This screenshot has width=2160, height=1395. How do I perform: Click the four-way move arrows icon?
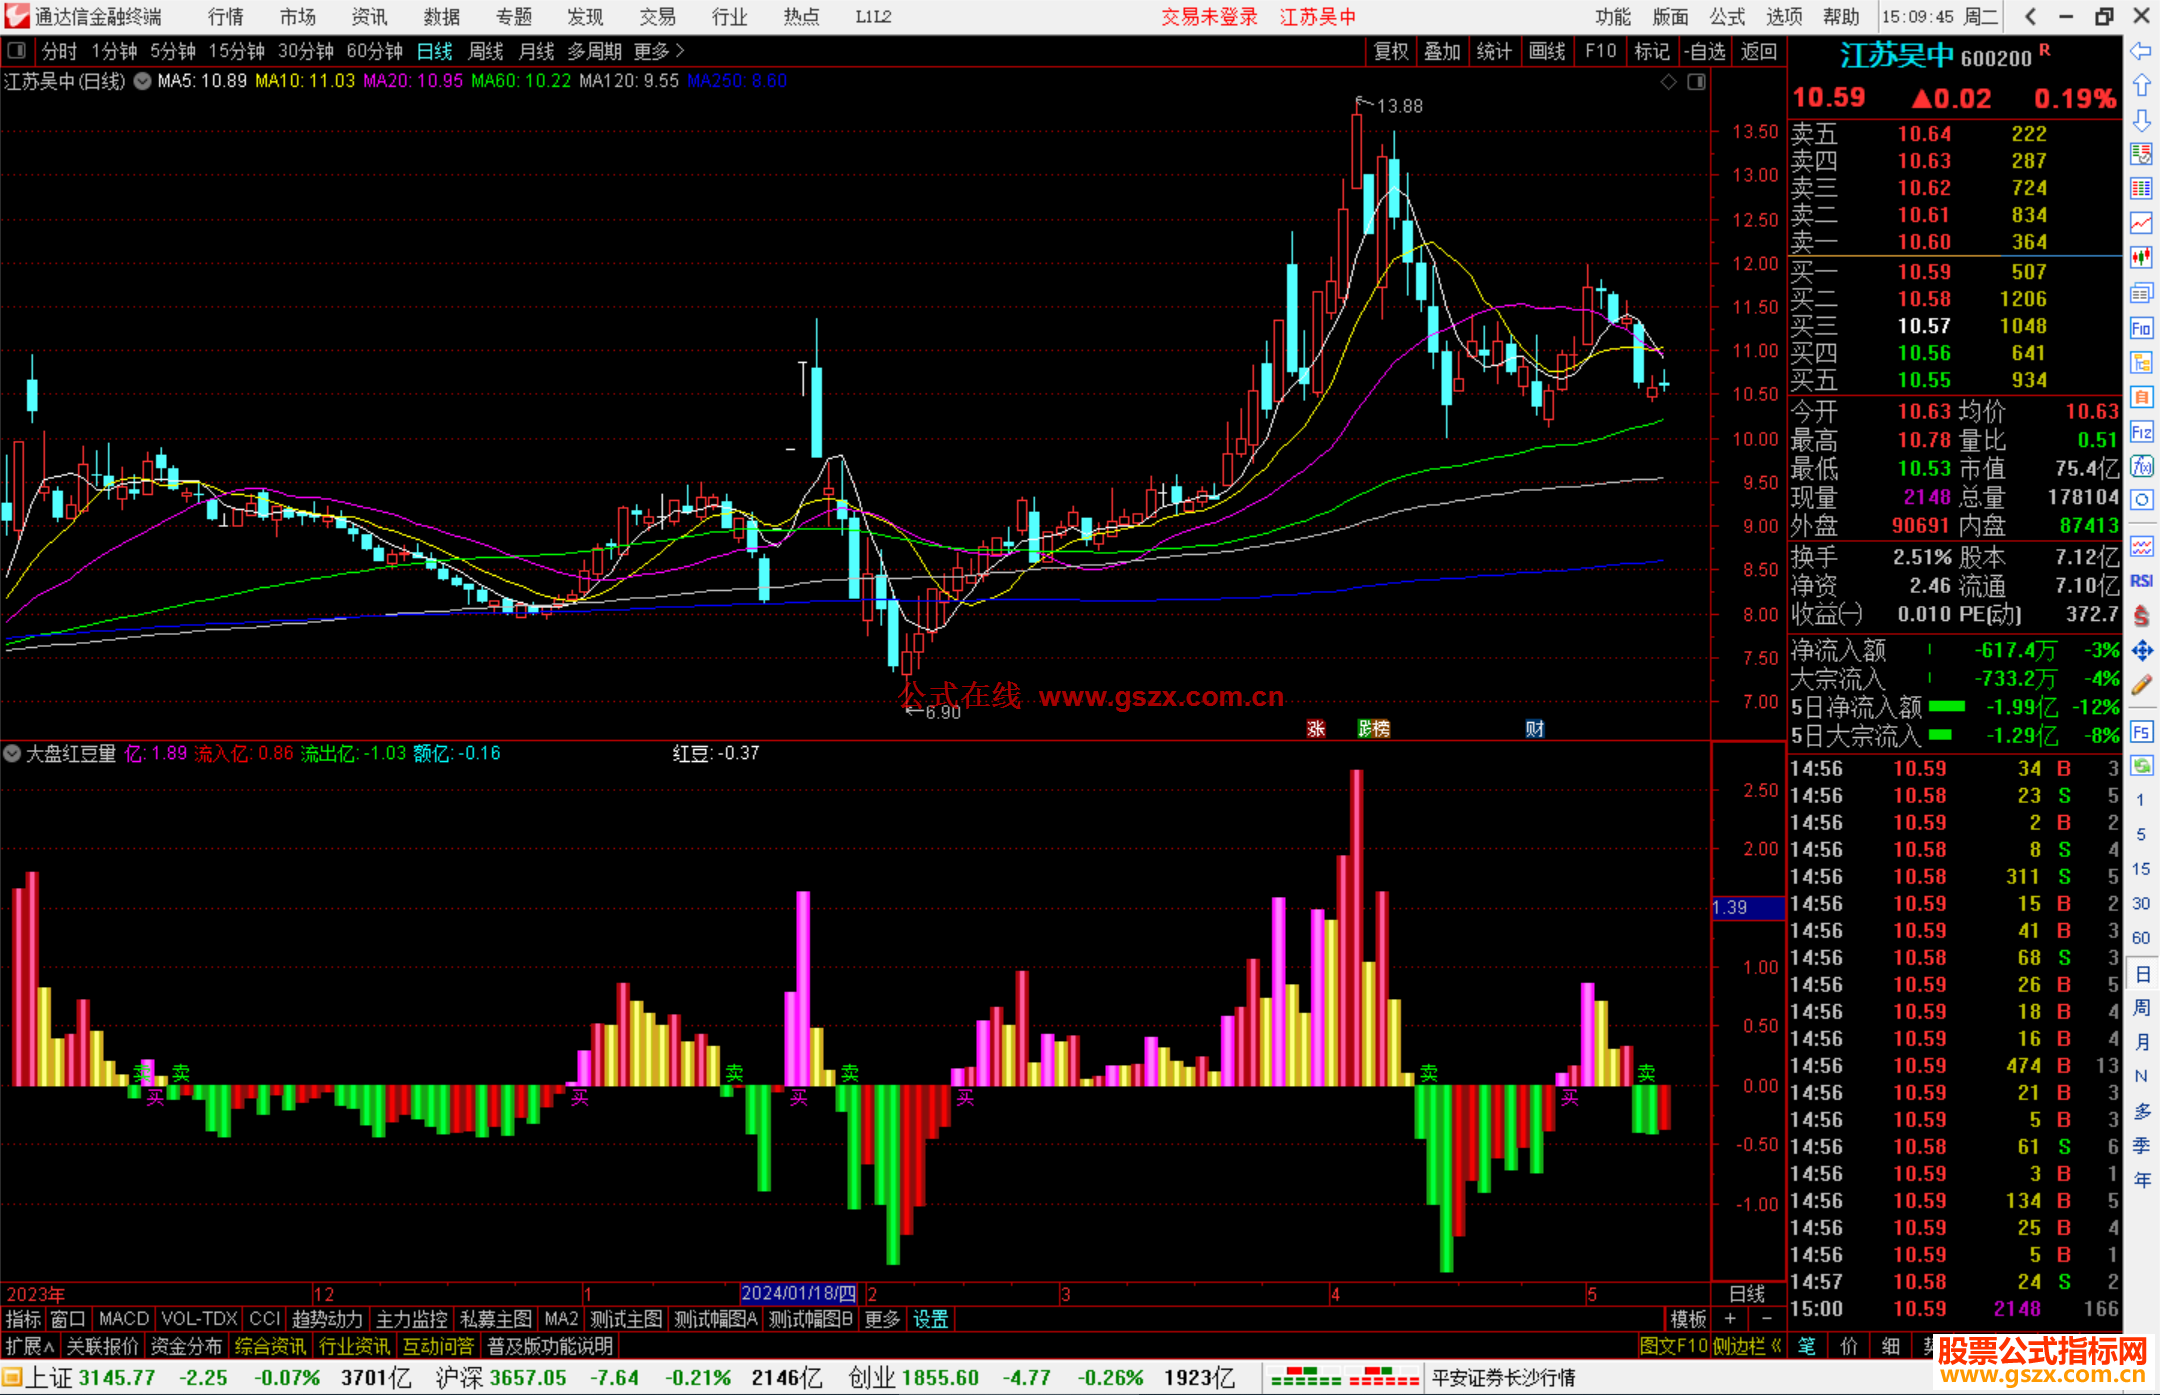coord(2141,651)
